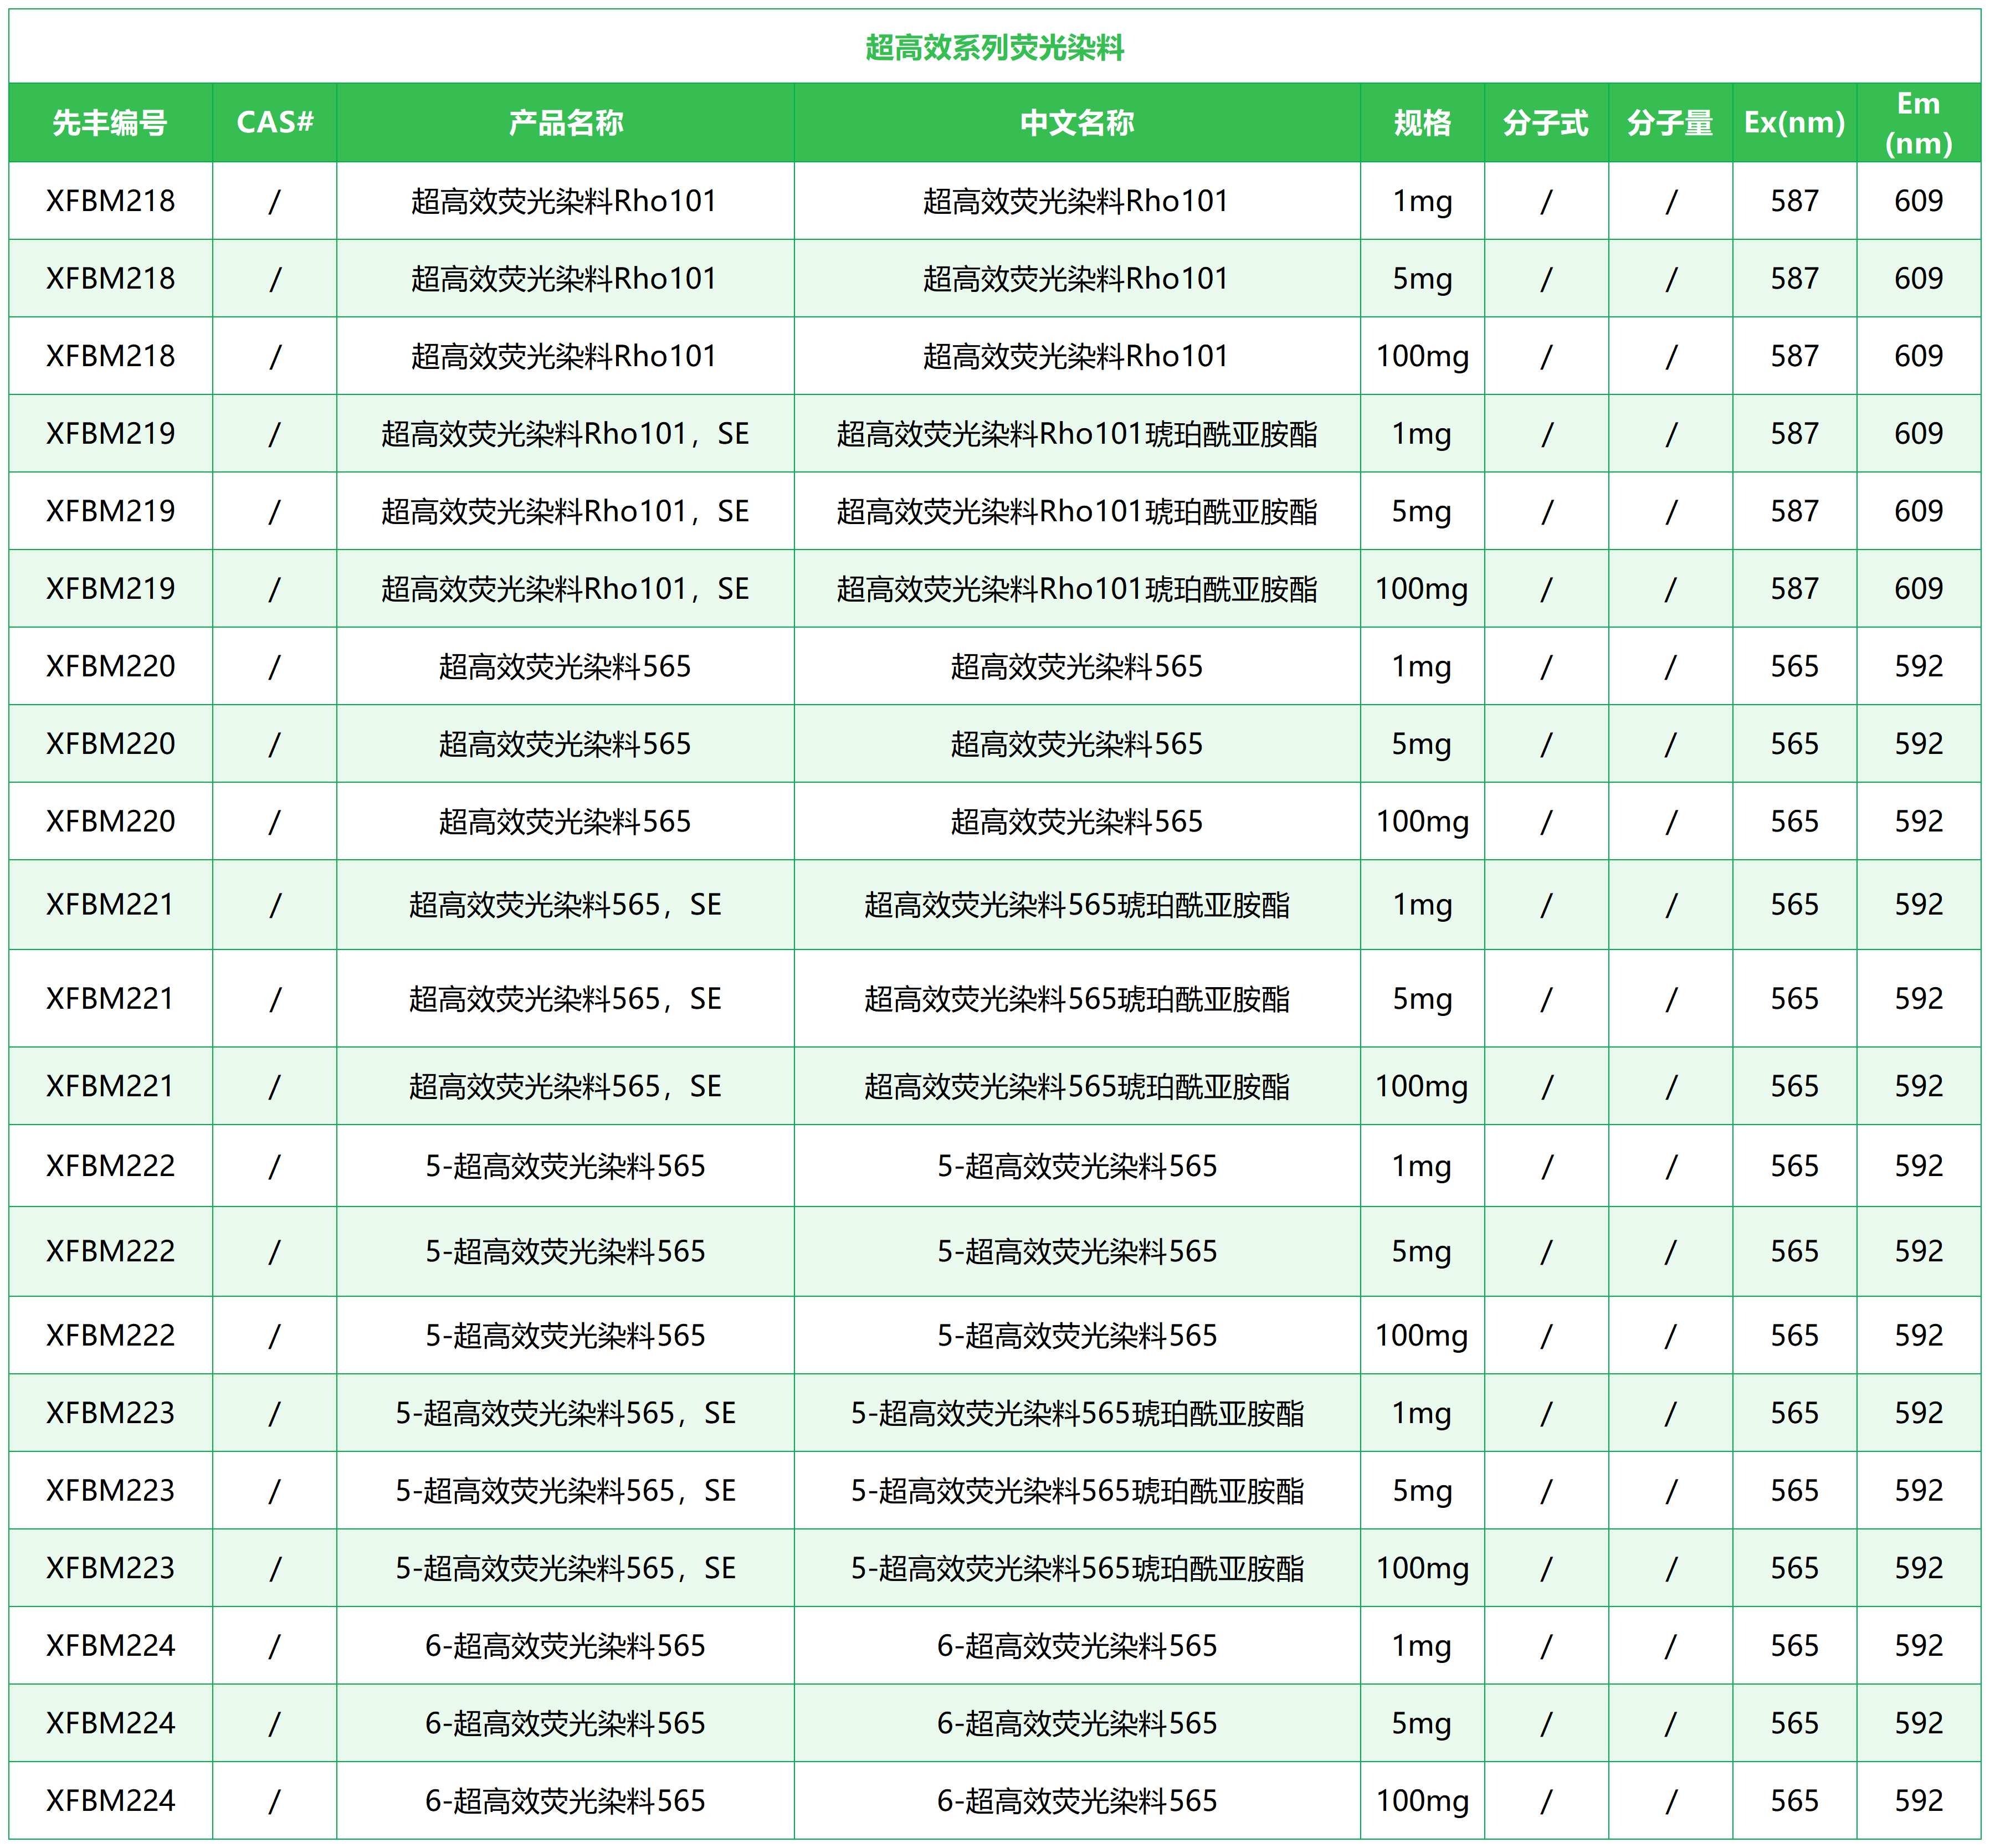Select the first XFBM218 product code cell
The width and height of the screenshot is (1990, 1848).
pyautogui.click(x=110, y=200)
